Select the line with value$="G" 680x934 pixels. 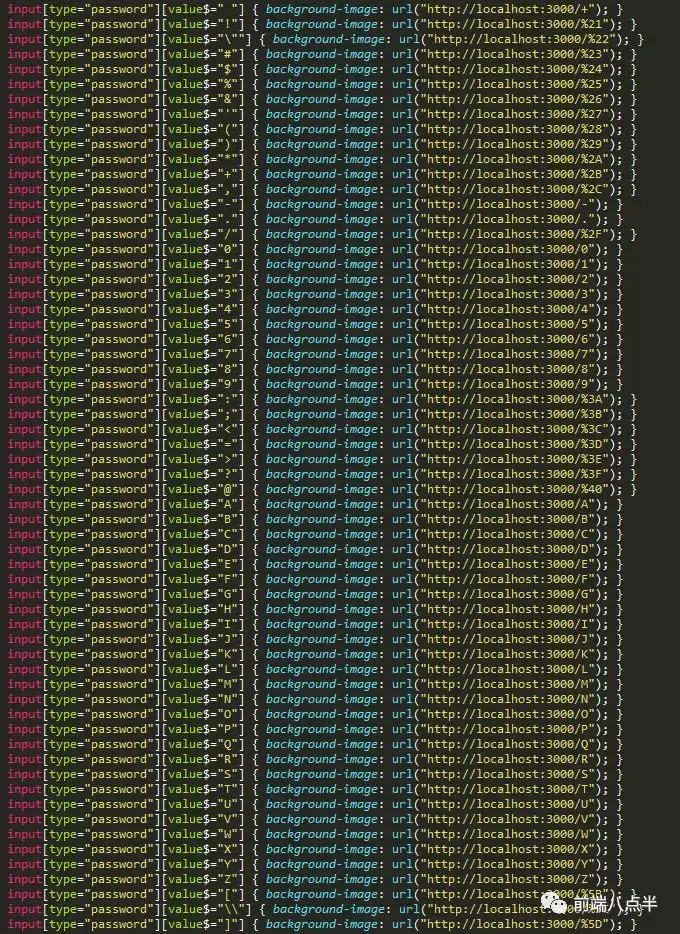314,594
